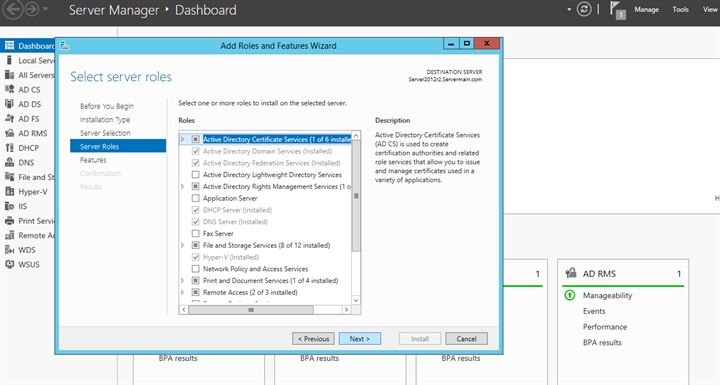The image size is (720, 385).
Task: Click the AD RMS tile icon
Action: point(571,273)
